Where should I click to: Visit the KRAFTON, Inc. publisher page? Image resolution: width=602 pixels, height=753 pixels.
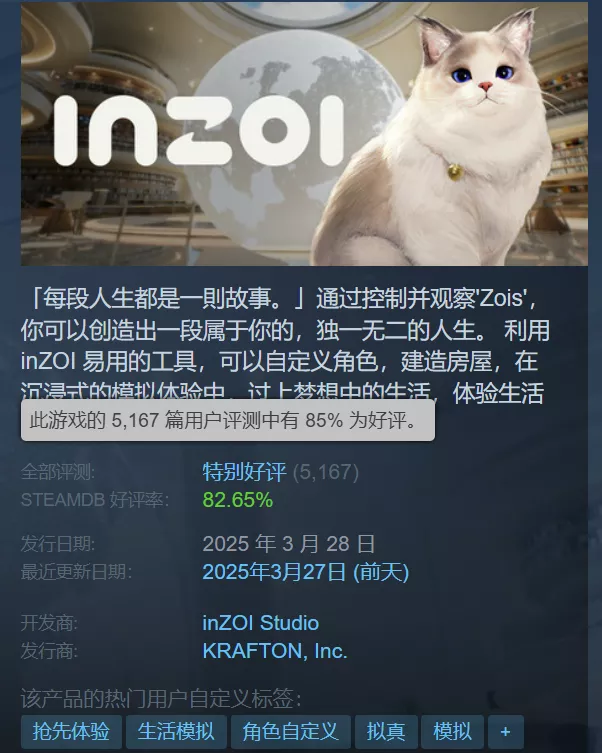[275, 651]
